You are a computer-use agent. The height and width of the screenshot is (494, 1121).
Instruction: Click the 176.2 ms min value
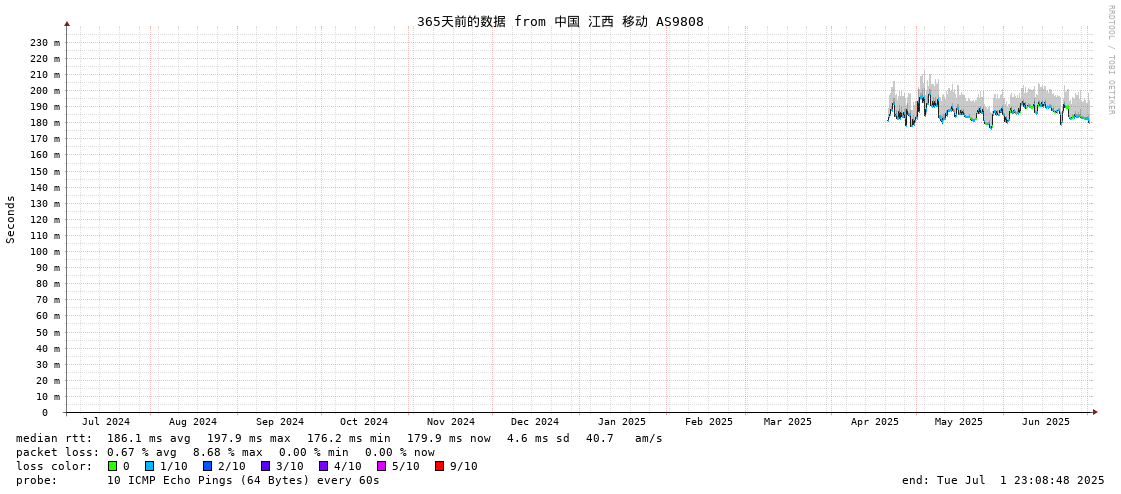coord(349,438)
